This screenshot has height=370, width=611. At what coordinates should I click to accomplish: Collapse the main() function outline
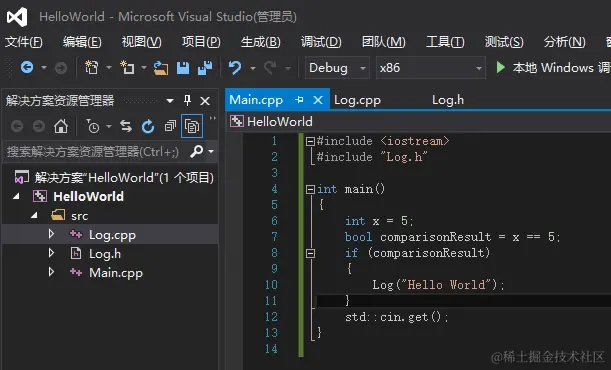point(310,189)
